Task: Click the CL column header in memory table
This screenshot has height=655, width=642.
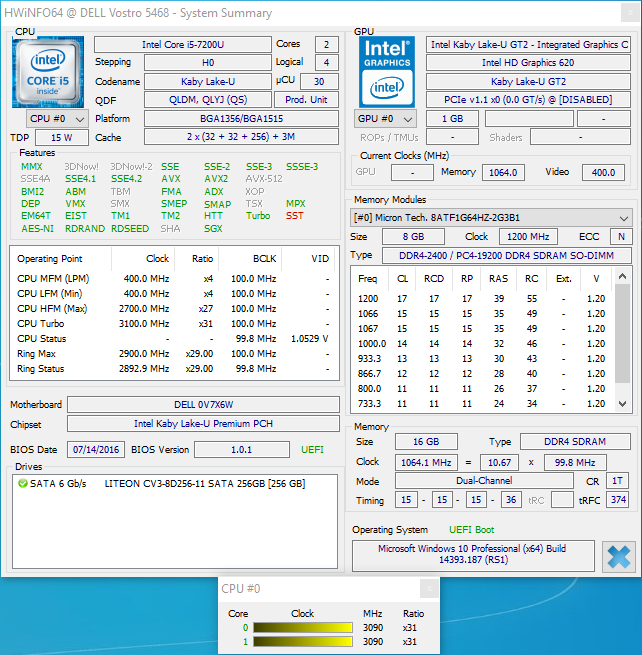Action: [x=403, y=279]
